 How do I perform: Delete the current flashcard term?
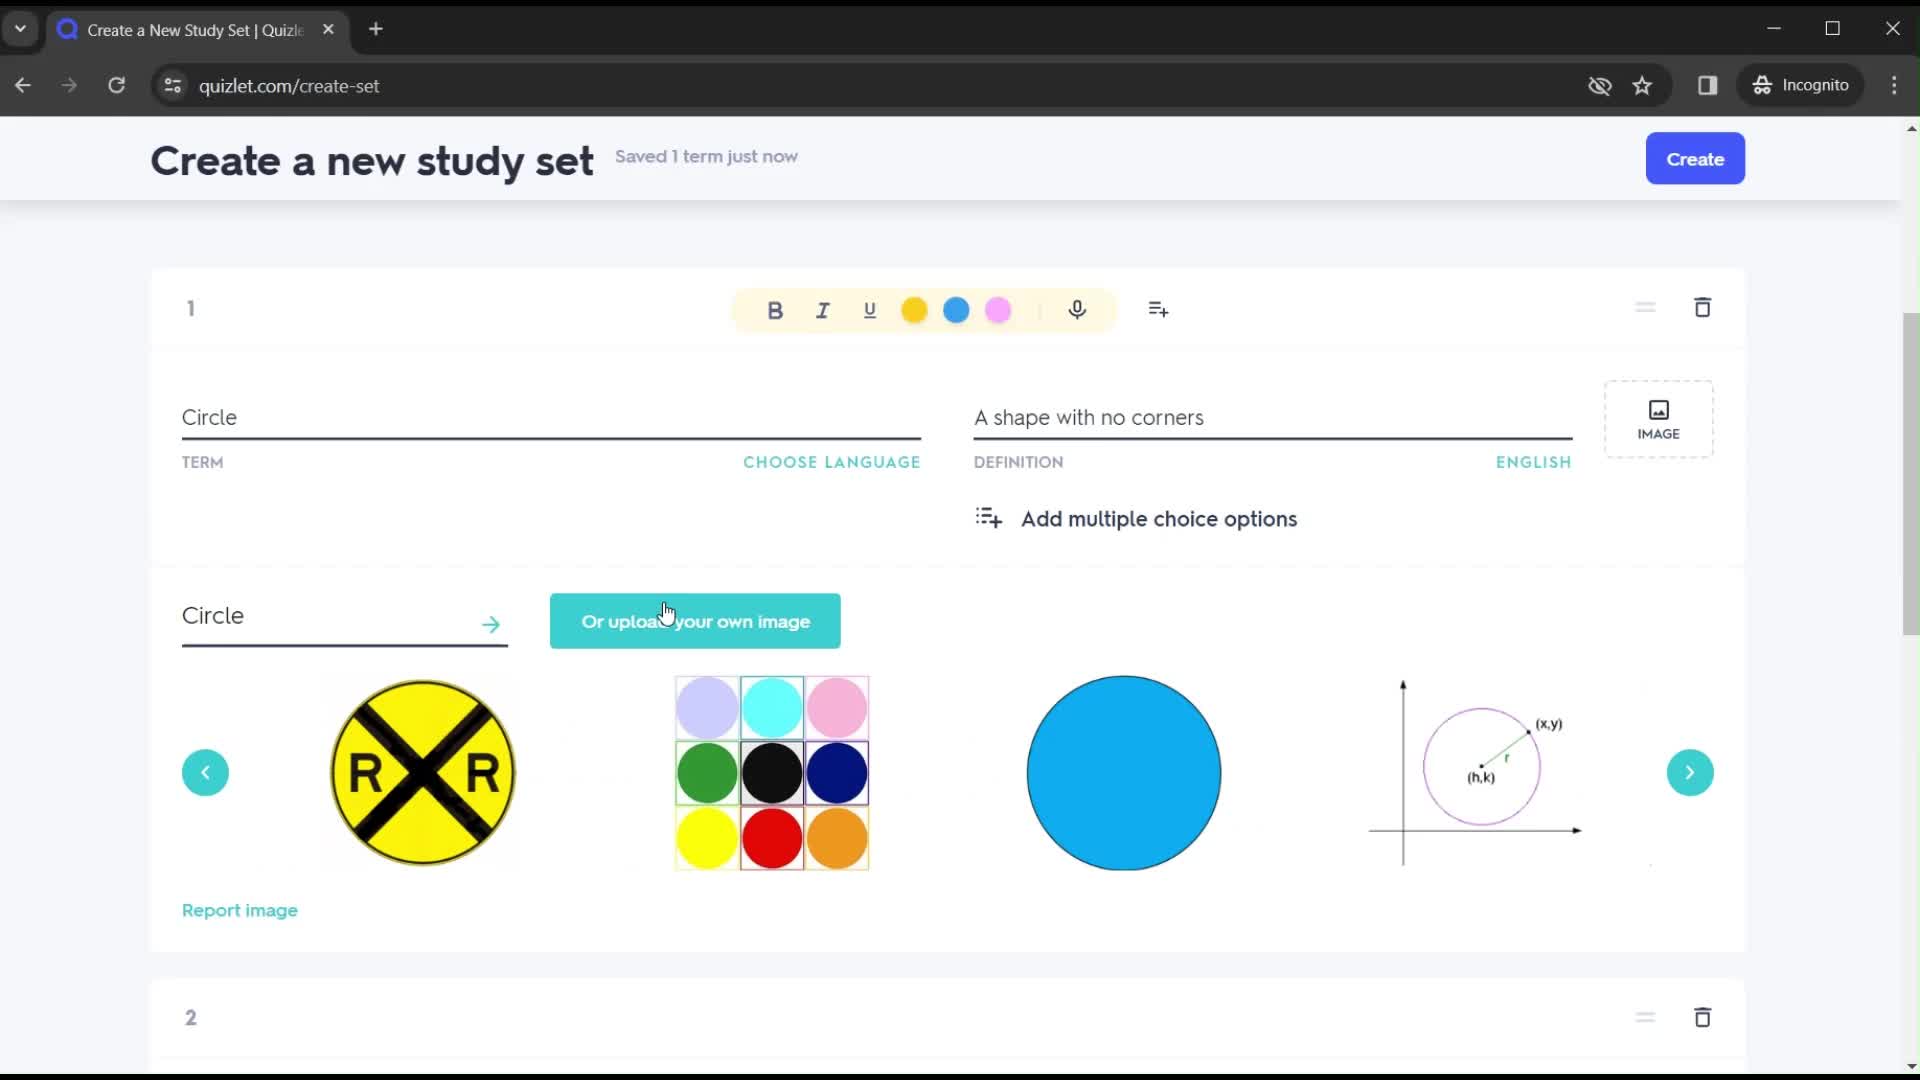(1700, 307)
